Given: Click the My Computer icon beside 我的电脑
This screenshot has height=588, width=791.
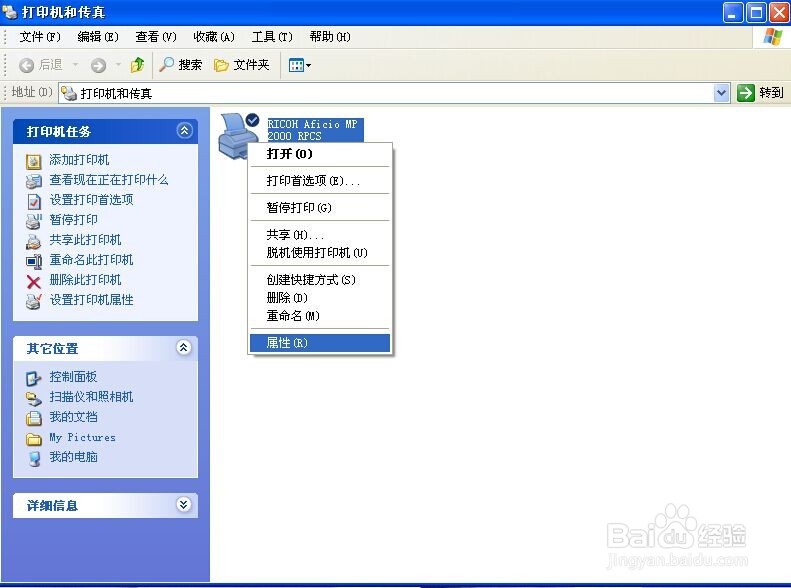Looking at the screenshot, I should (34, 458).
